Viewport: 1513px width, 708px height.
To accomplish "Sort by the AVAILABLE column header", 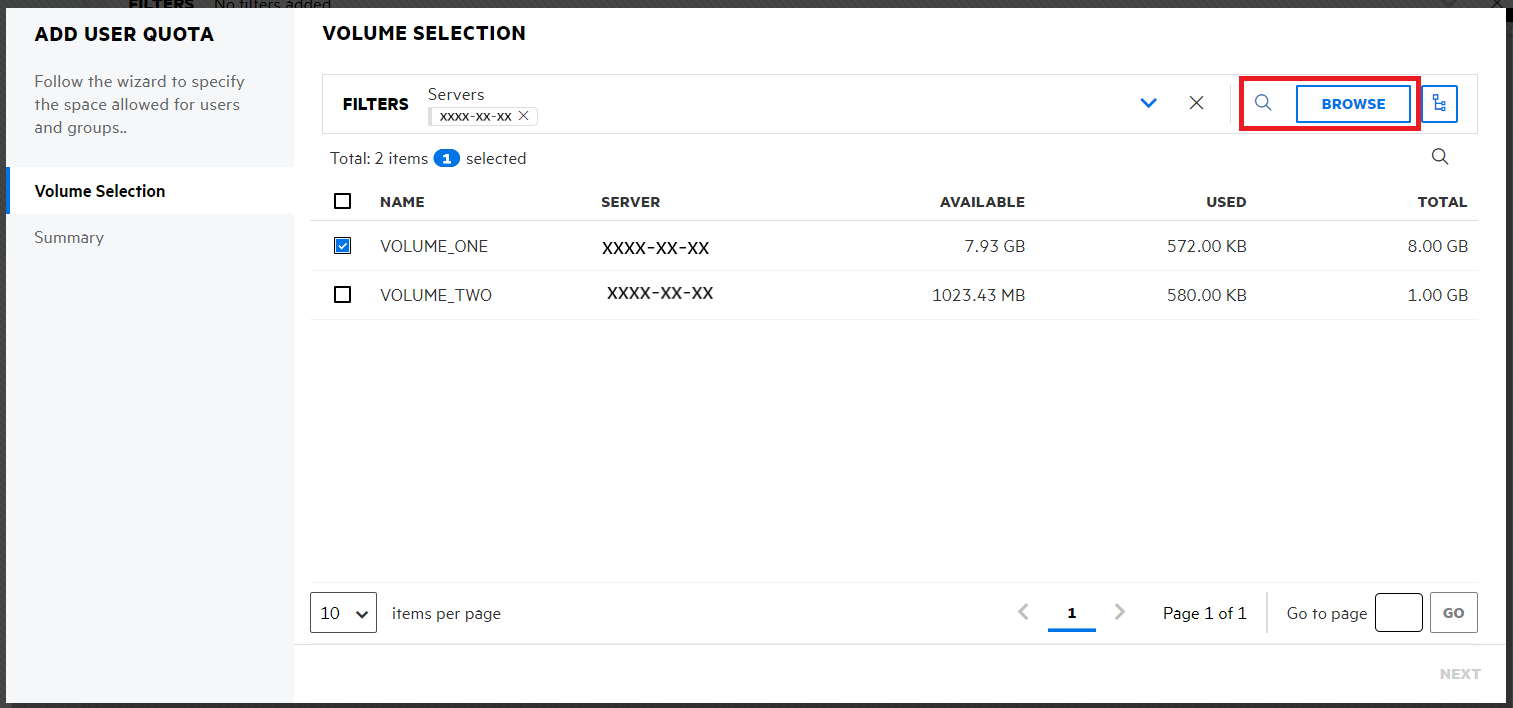I will pos(981,202).
